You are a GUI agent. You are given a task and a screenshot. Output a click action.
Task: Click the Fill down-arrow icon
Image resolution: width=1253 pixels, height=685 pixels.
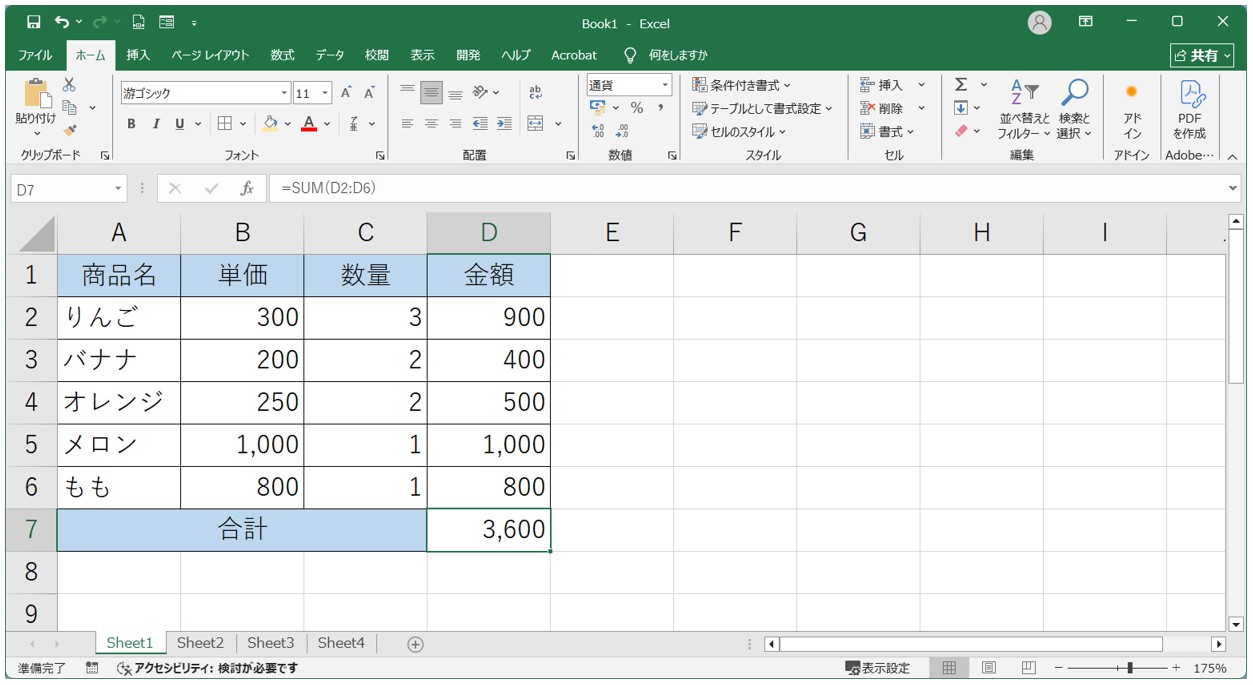tap(961, 108)
